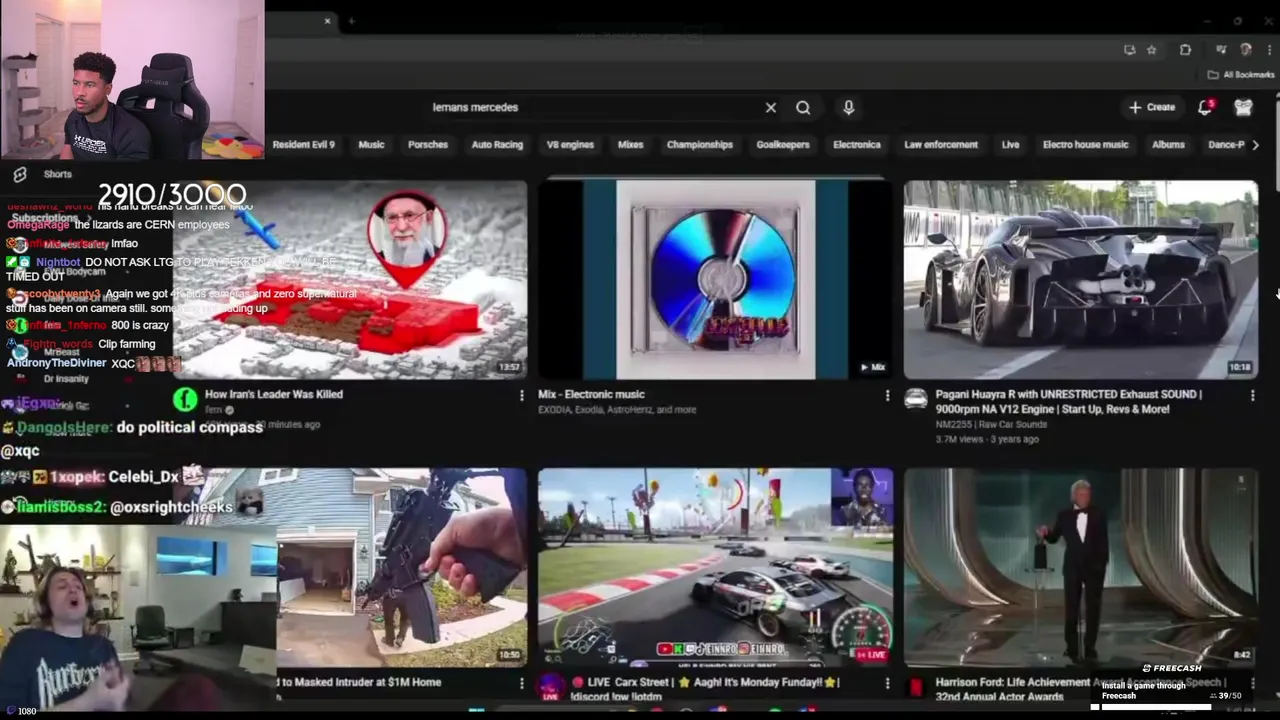This screenshot has height=720, width=1280.
Task: Start voice search with the microphone icon
Action: (848, 107)
